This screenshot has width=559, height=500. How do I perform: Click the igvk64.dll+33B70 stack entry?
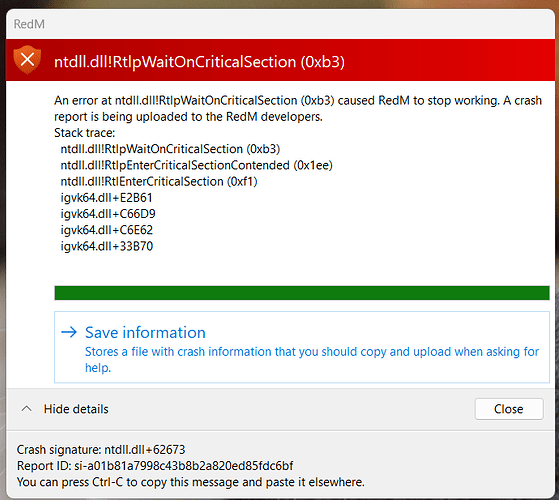point(107,246)
